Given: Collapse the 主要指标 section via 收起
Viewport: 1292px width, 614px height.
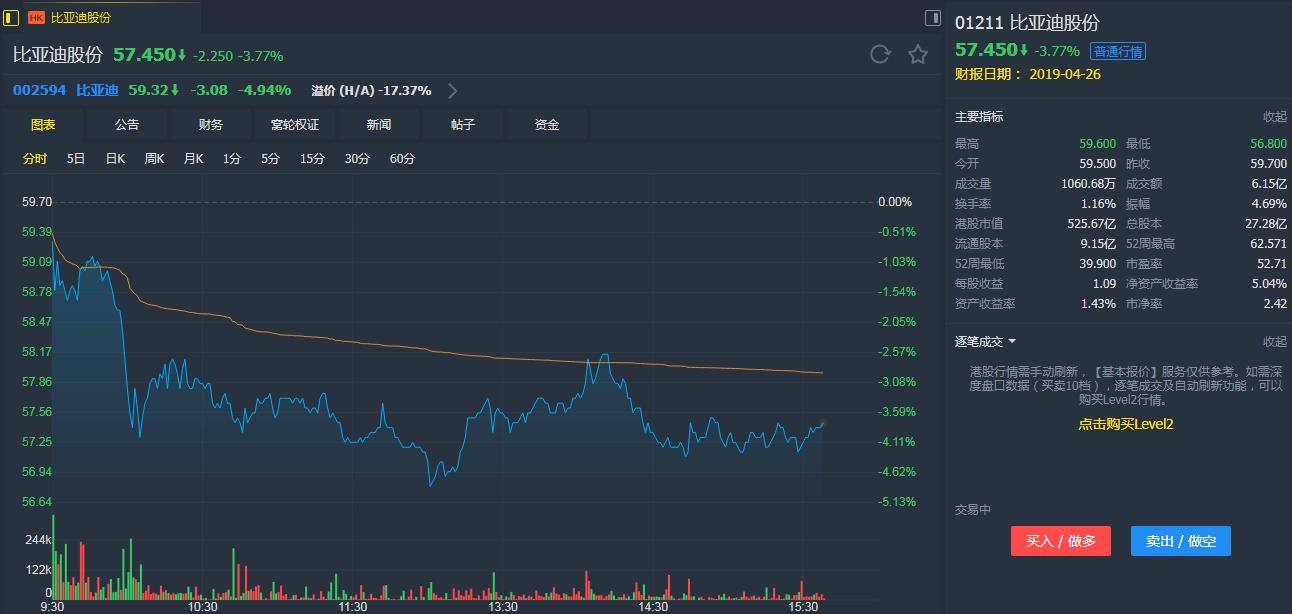Looking at the screenshot, I should click(x=1274, y=117).
